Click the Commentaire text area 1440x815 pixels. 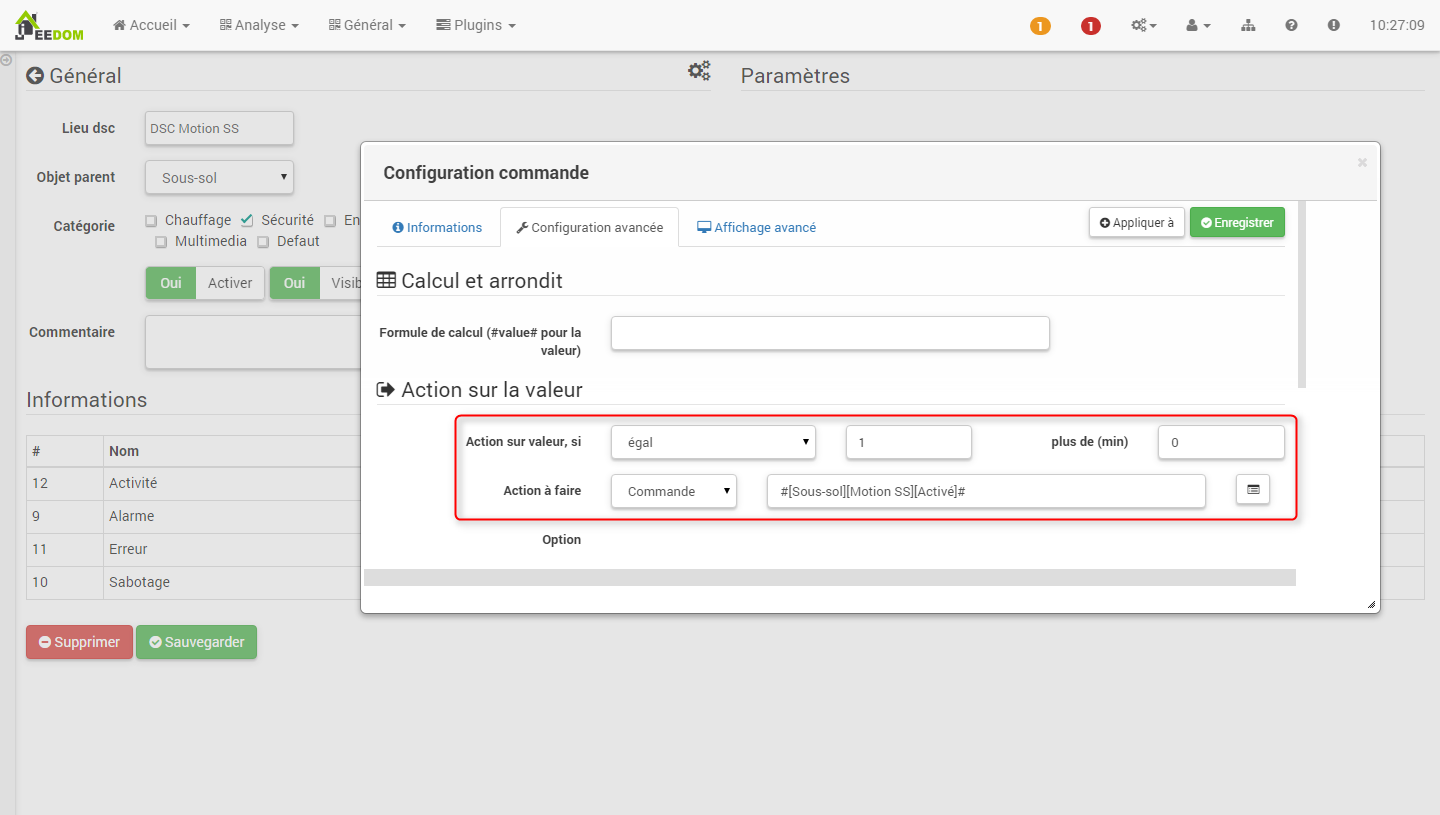click(253, 342)
